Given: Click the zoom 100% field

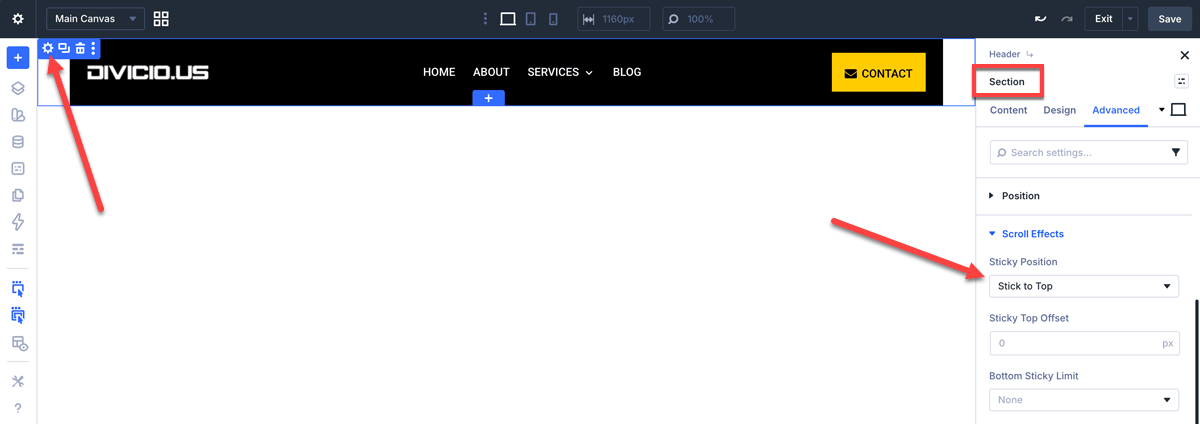Looking at the screenshot, I should (699, 19).
